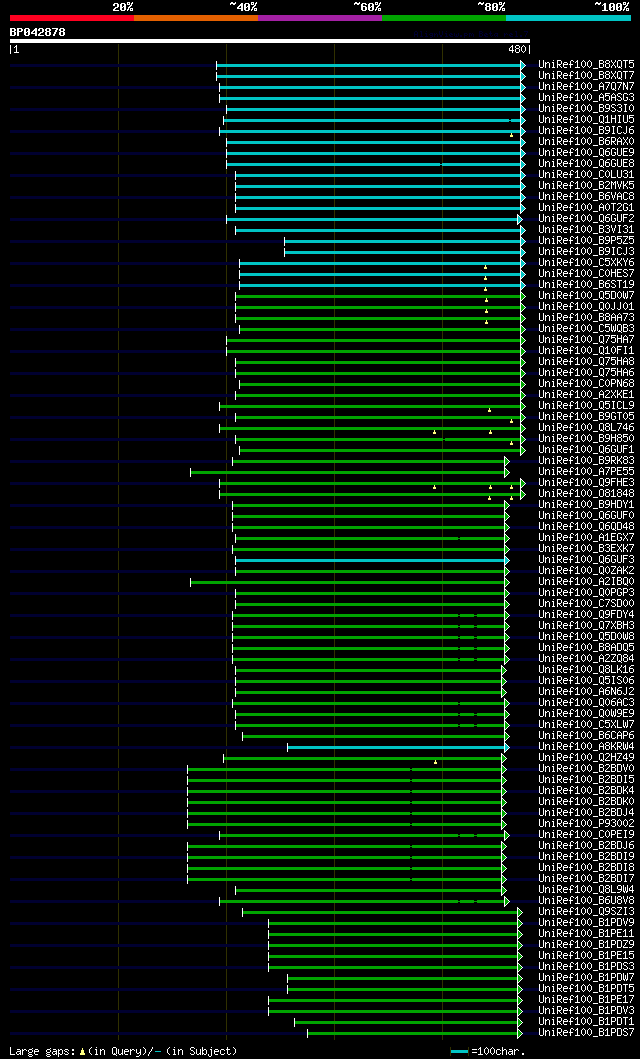The image size is (640, 1059).
Task: Select the UniRef100_B9HDY1 label
Action: [586, 505]
